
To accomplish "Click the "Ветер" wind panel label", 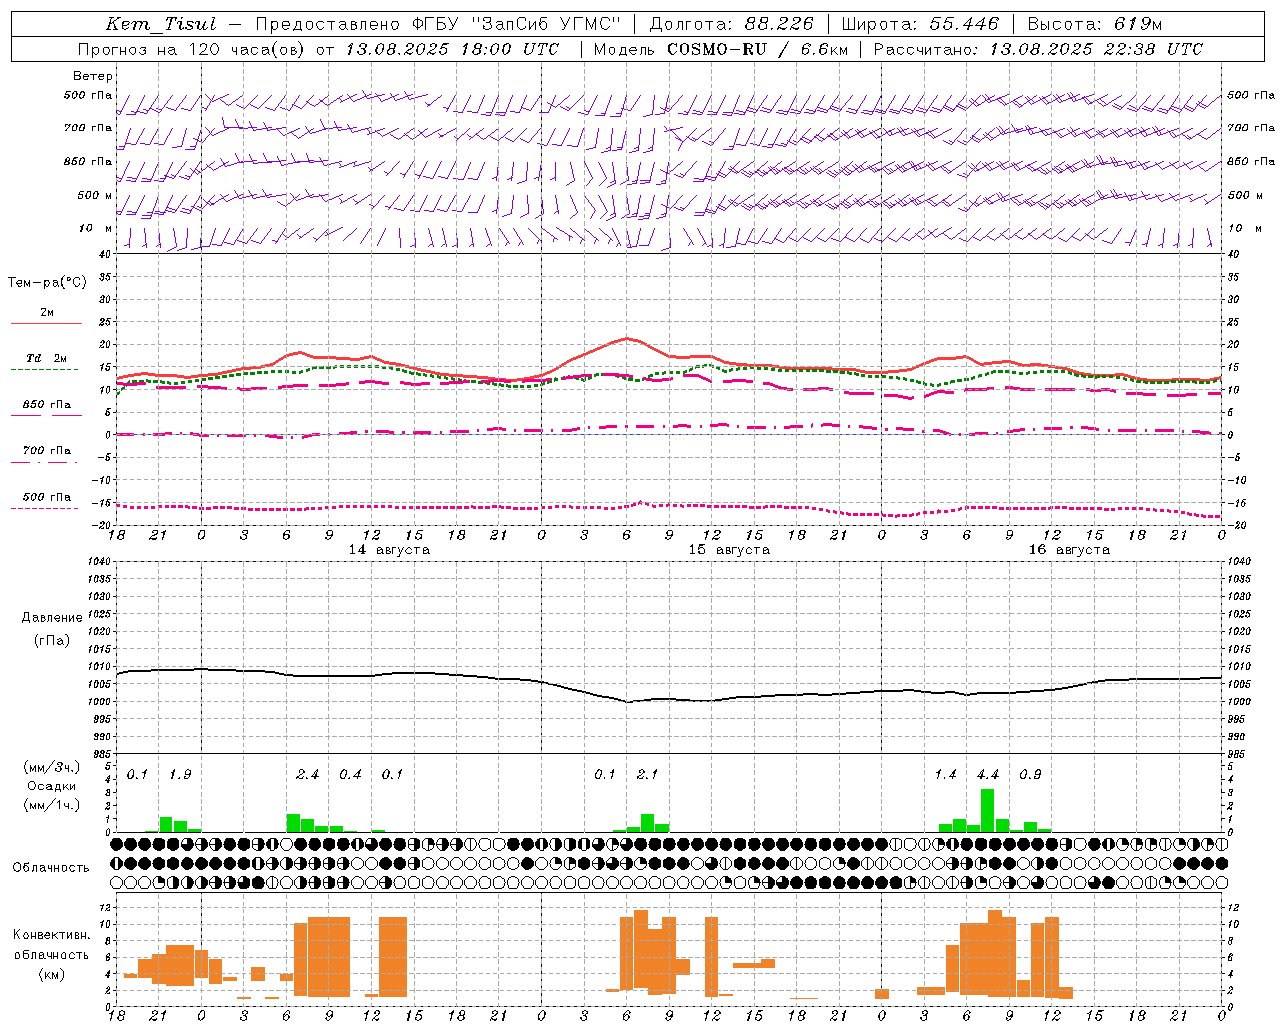I will point(93,76).
